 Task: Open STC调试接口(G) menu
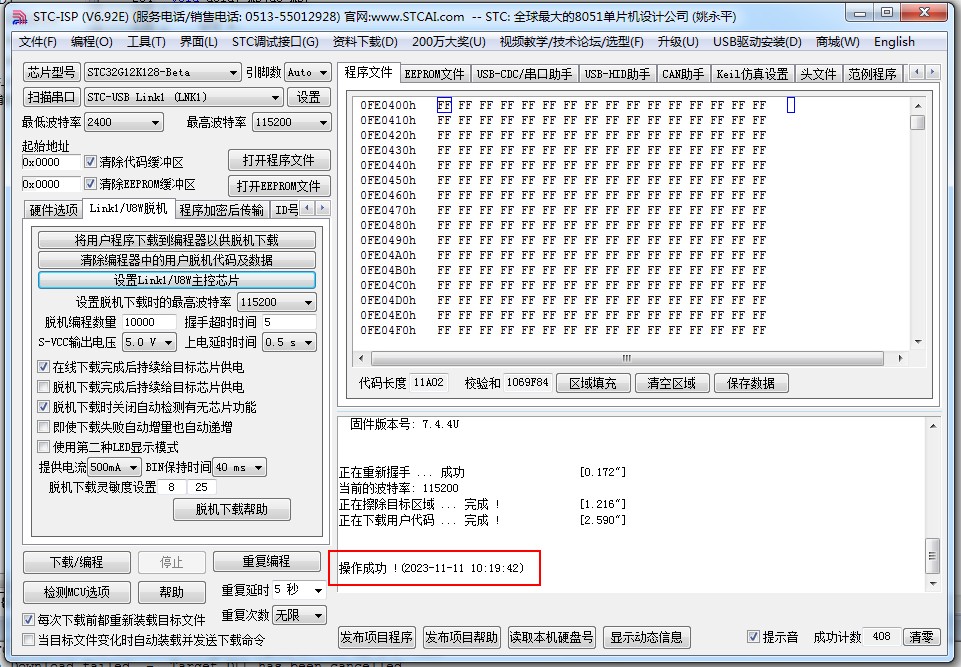coord(275,42)
